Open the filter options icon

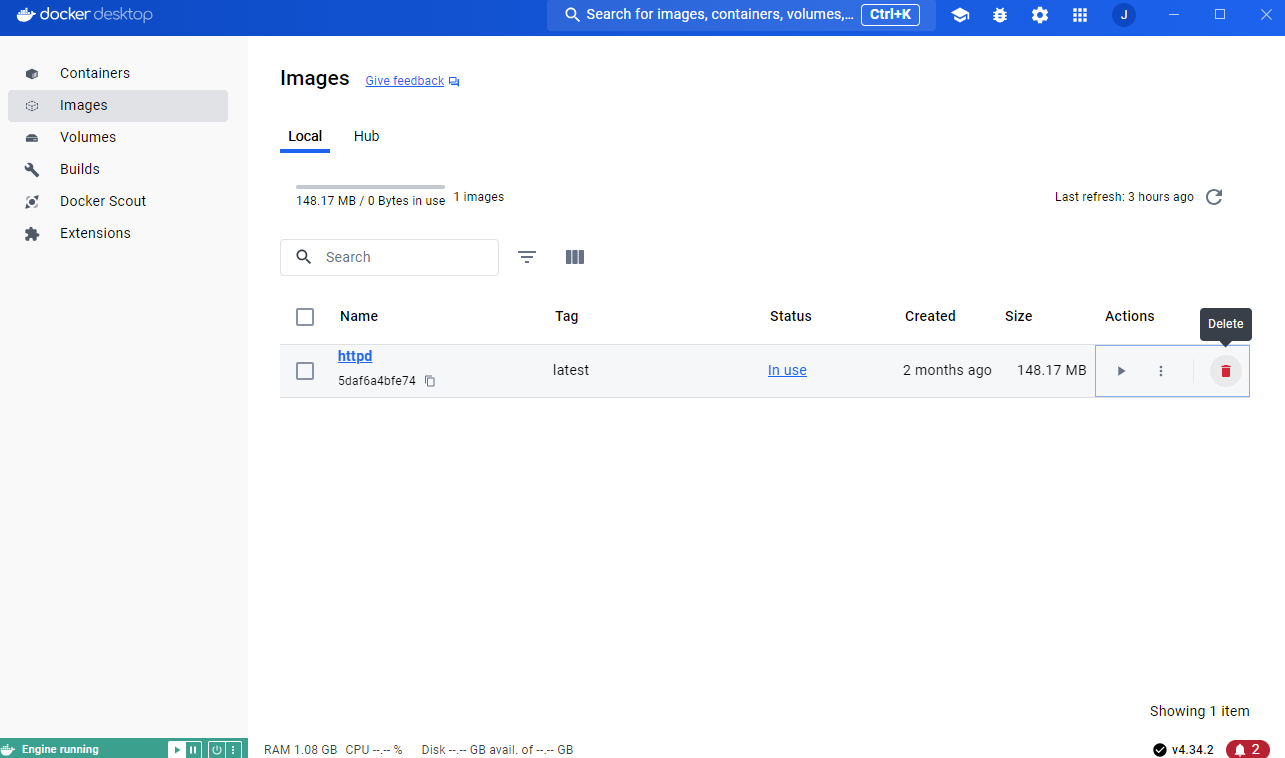[x=527, y=257]
